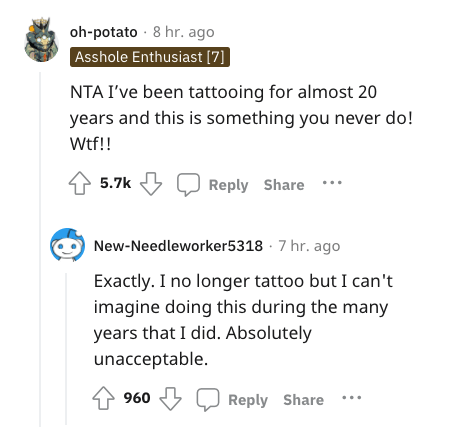451x427 pixels.
Task: Share oh-potato's comment
Action: point(284,185)
